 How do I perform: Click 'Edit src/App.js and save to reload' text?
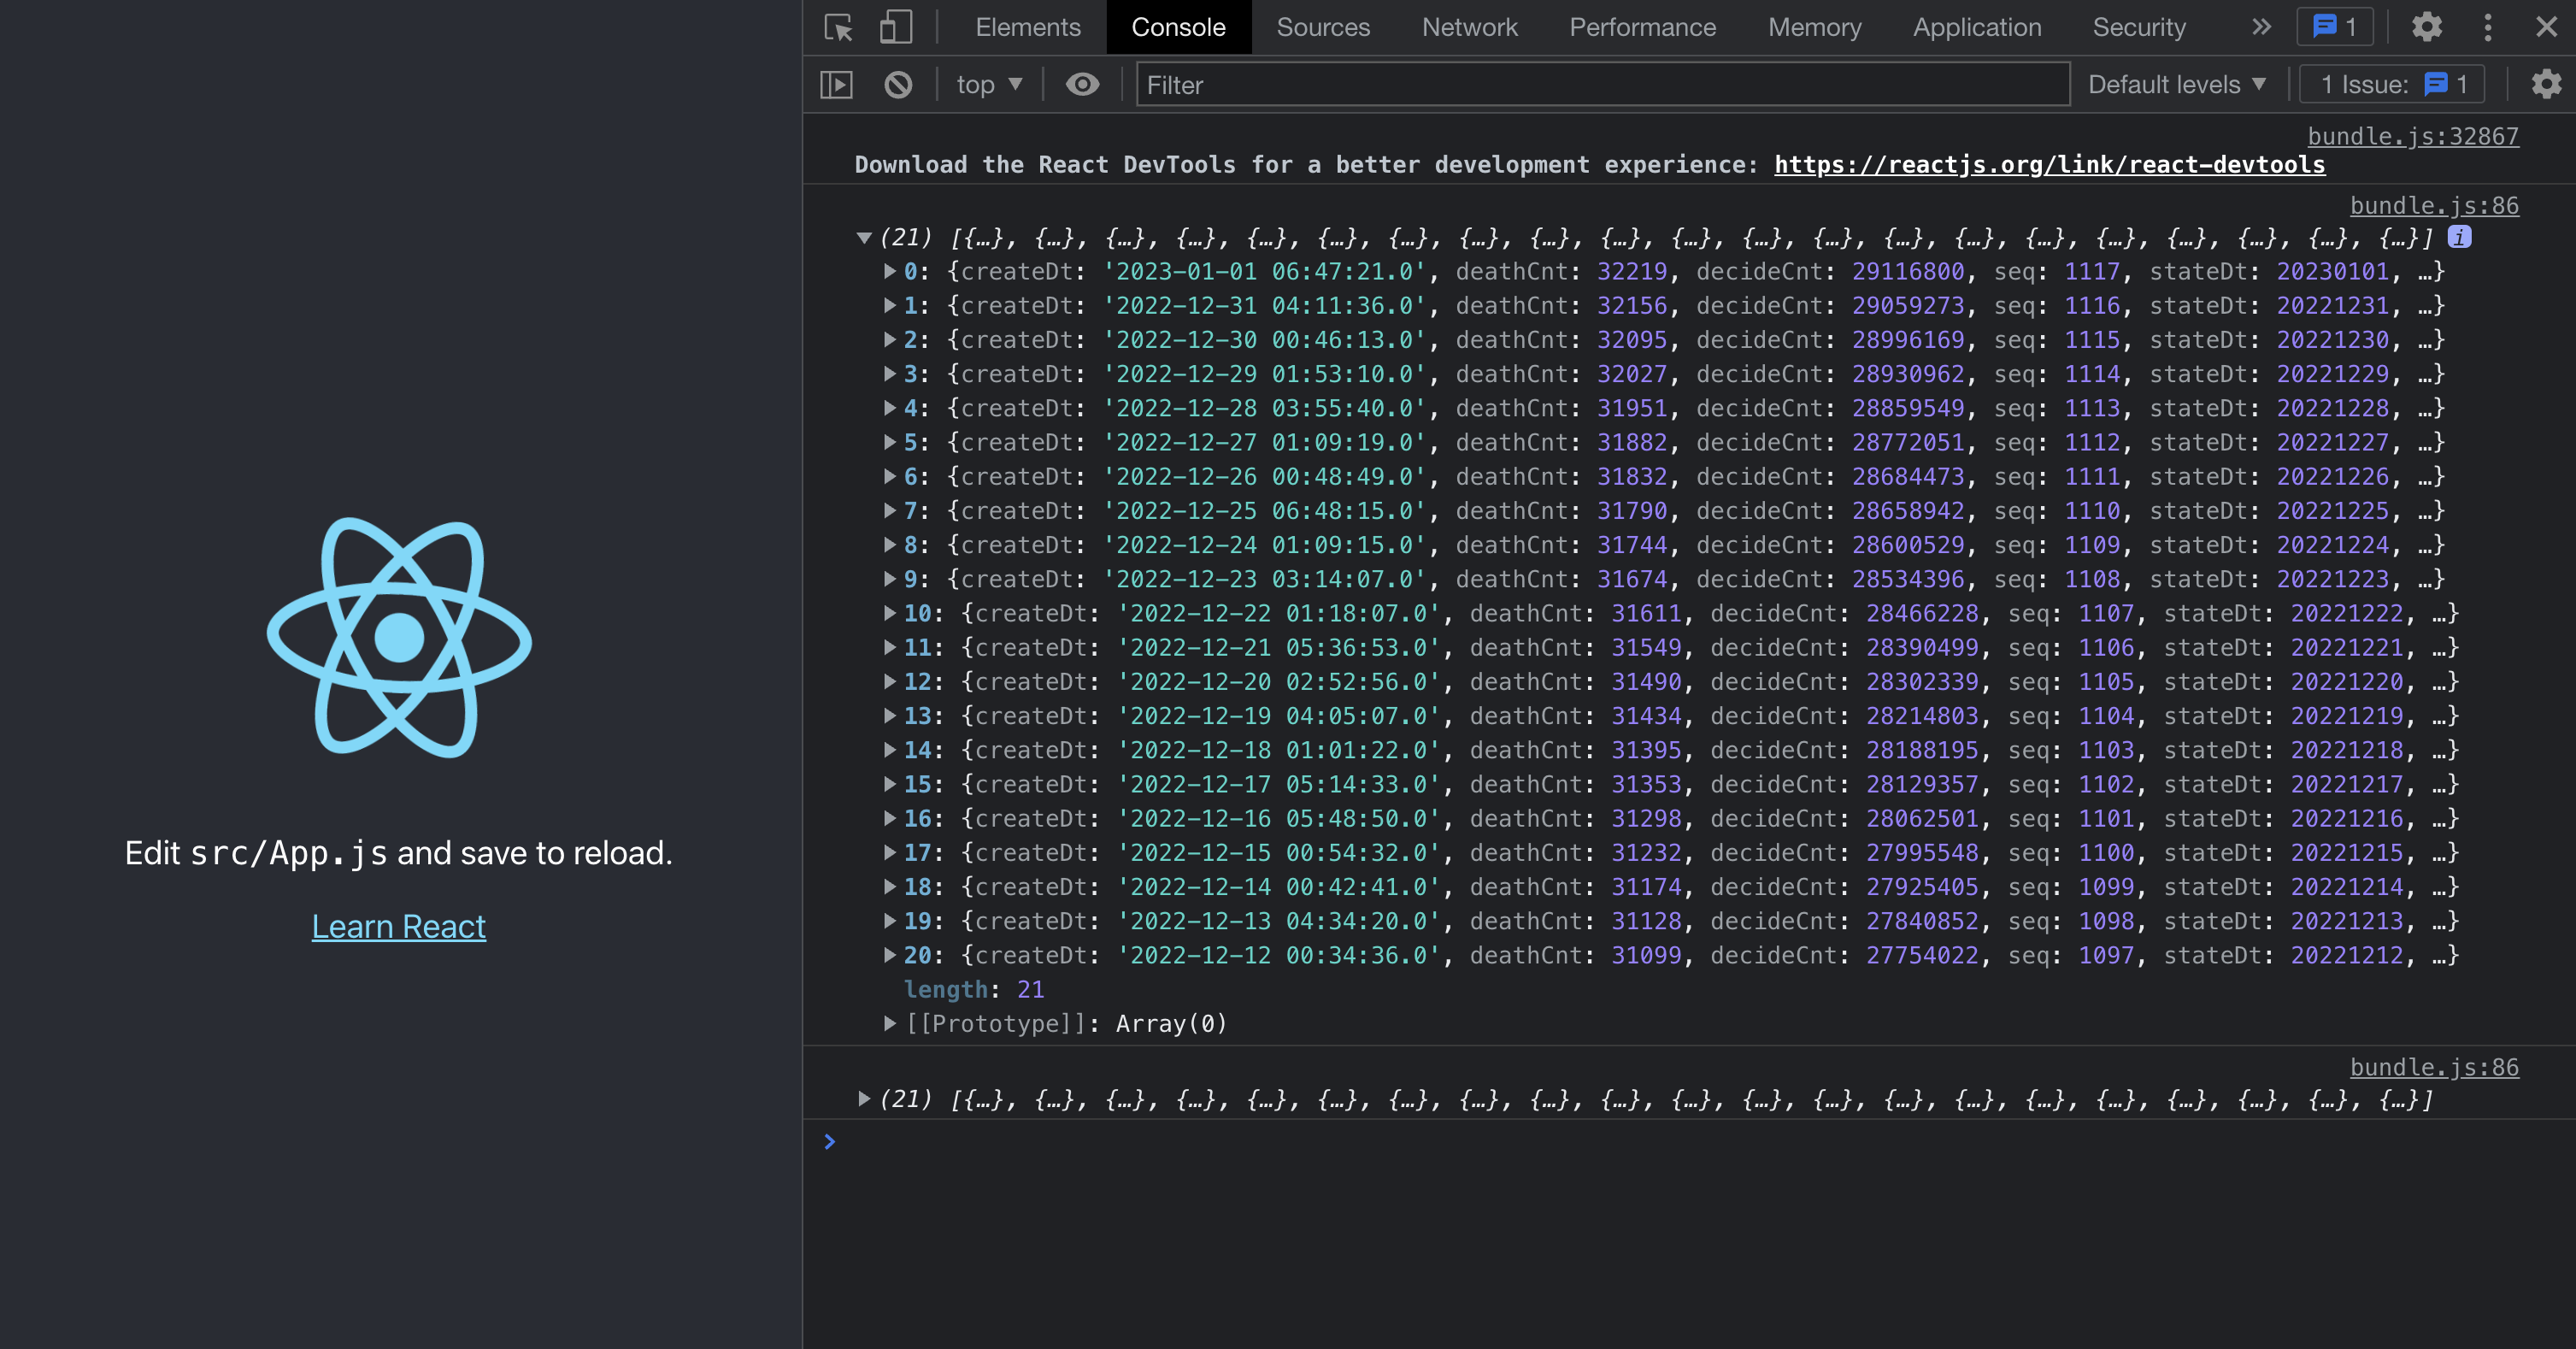tap(399, 853)
